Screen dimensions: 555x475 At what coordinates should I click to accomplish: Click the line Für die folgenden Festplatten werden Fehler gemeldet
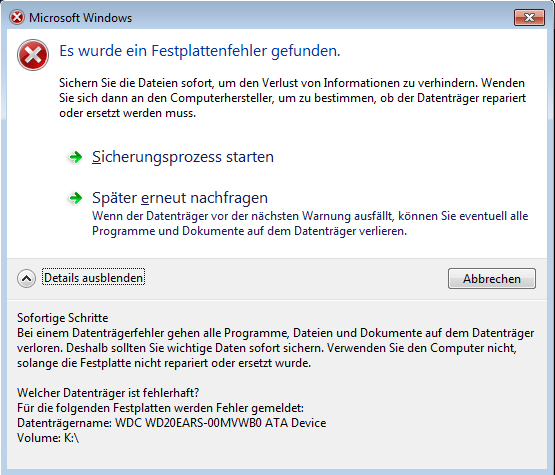(160, 408)
